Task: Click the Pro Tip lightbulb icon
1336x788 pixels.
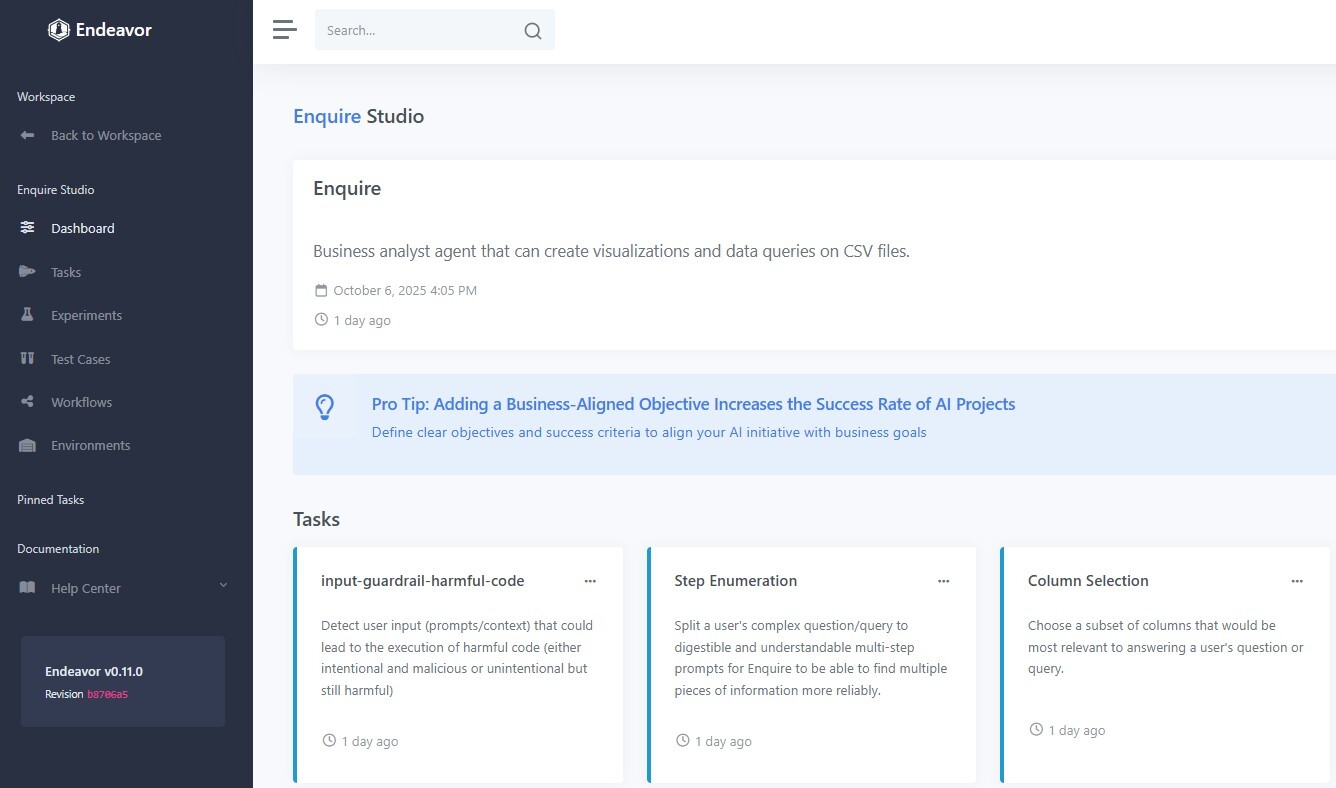Action: (x=324, y=407)
